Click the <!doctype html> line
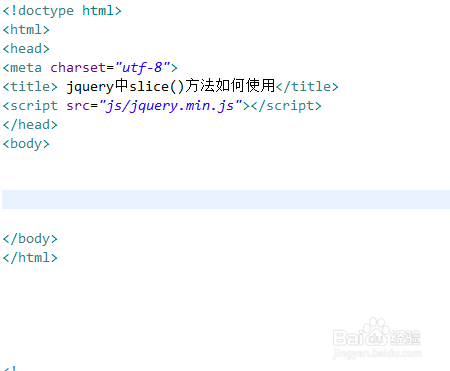The width and height of the screenshot is (450, 371). (x=62, y=11)
